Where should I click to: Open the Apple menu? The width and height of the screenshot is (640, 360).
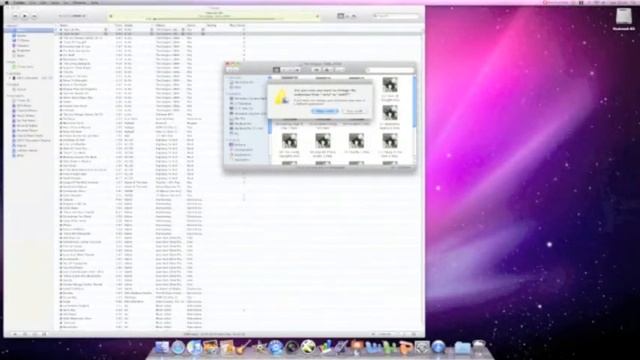tap(7, 2)
